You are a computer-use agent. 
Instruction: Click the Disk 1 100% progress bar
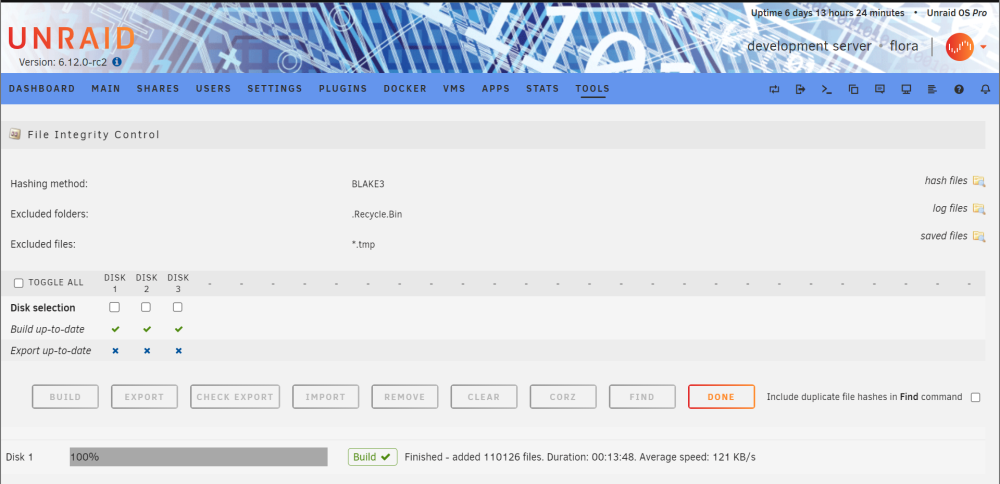(x=198, y=457)
